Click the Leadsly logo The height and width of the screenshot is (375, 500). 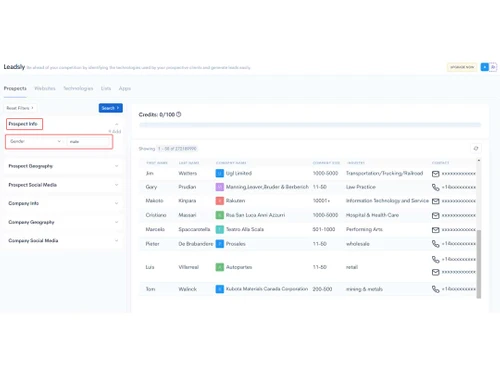pyautogui.click(x=14, y=67)
